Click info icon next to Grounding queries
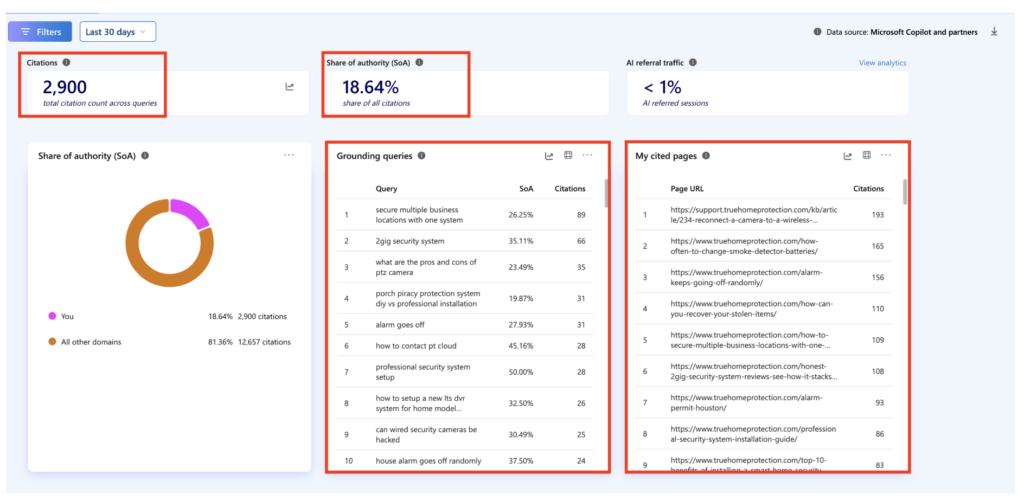Viewport: 1024px width, 500px height. (422, 155)
